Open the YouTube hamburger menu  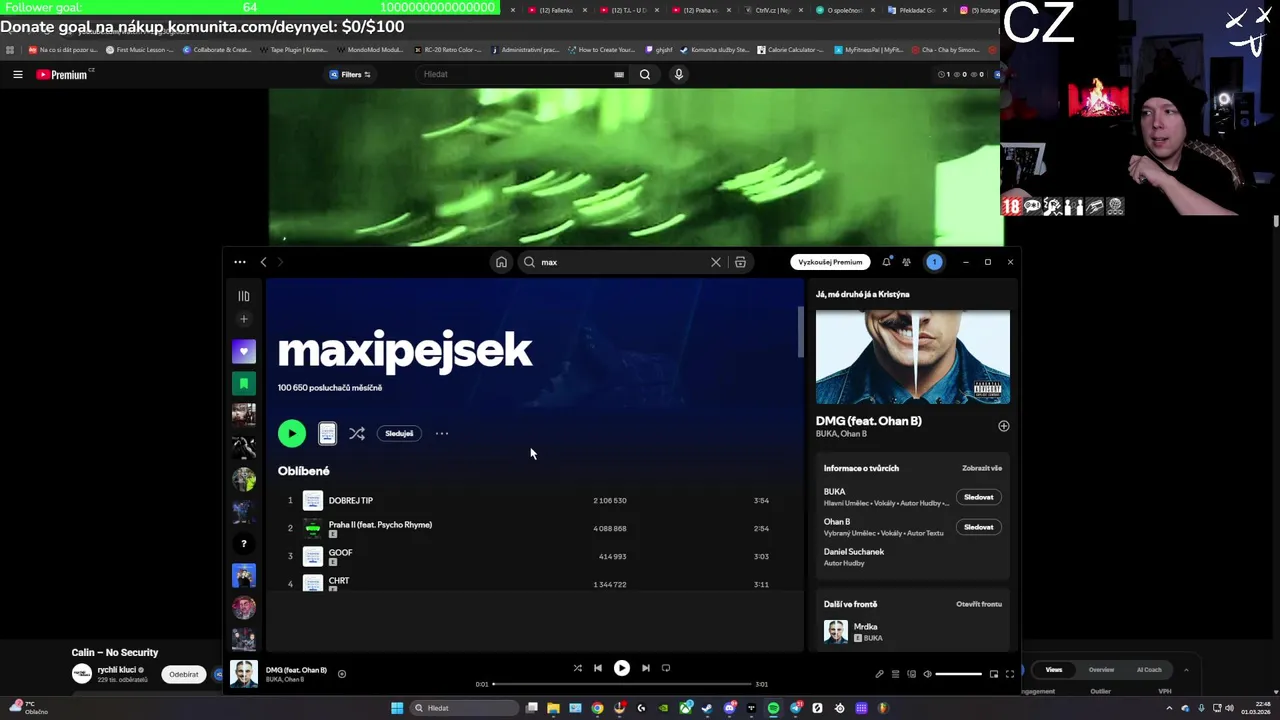pos(17,74)
